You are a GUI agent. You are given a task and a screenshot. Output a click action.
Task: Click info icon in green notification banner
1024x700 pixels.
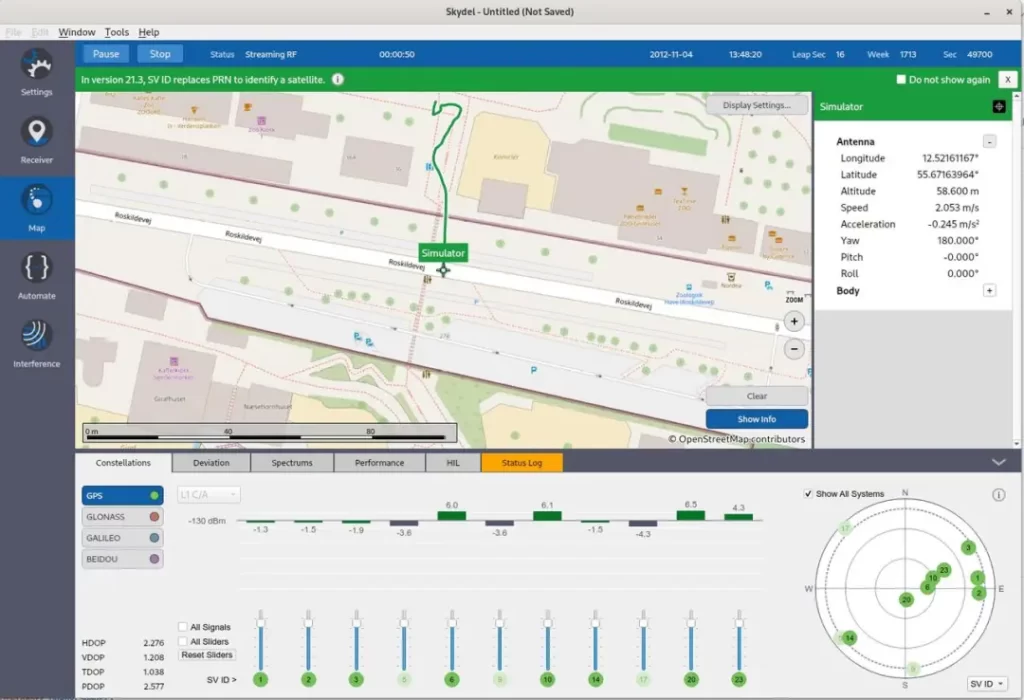pyautogui.click(x=338, y=80)
